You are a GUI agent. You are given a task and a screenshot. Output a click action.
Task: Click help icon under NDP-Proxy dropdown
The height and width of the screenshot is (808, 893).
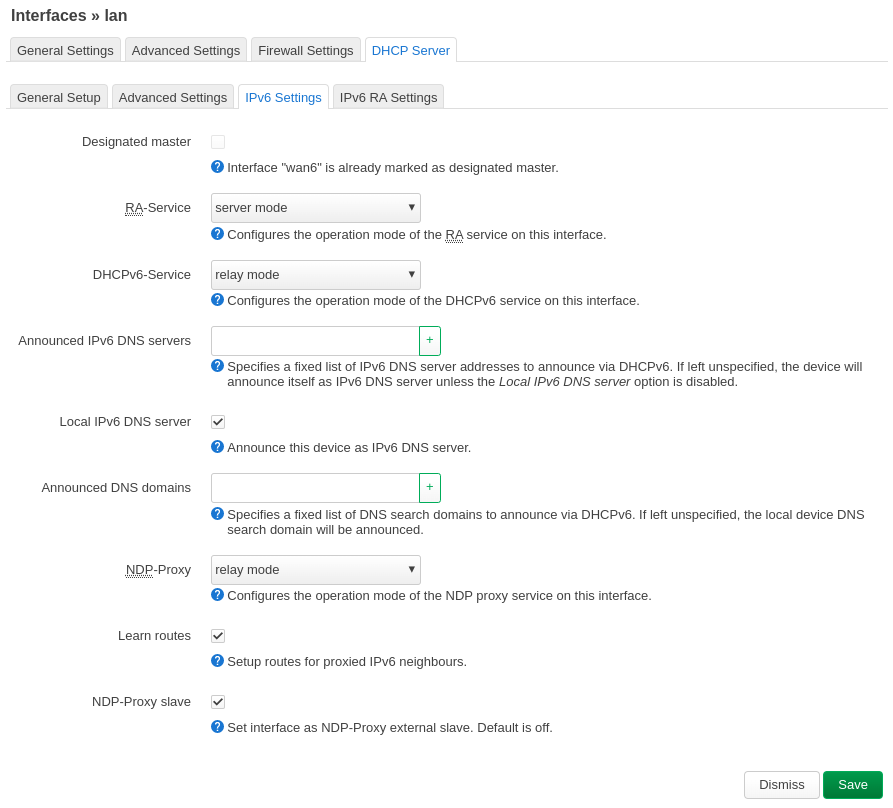[217, 594]
